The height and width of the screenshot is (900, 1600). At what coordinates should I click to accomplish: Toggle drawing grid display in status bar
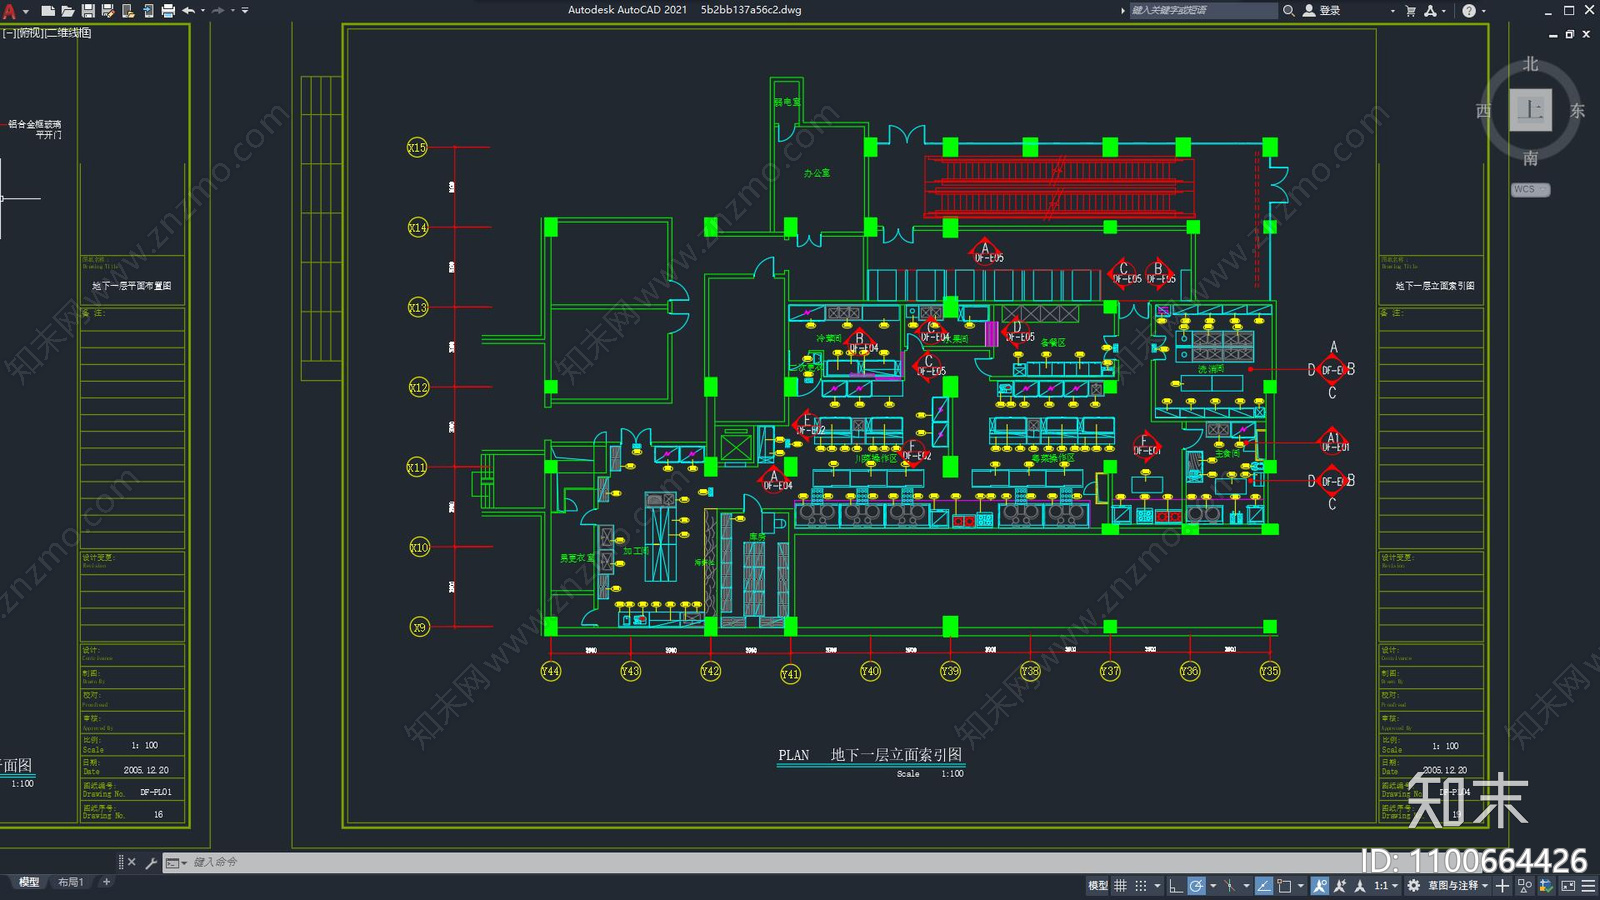tap(1120, 885)
